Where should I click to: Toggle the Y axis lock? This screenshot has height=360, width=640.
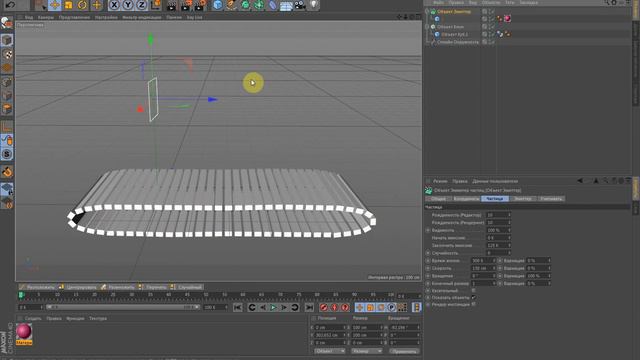pyautogui.click(x=128, y=5)
